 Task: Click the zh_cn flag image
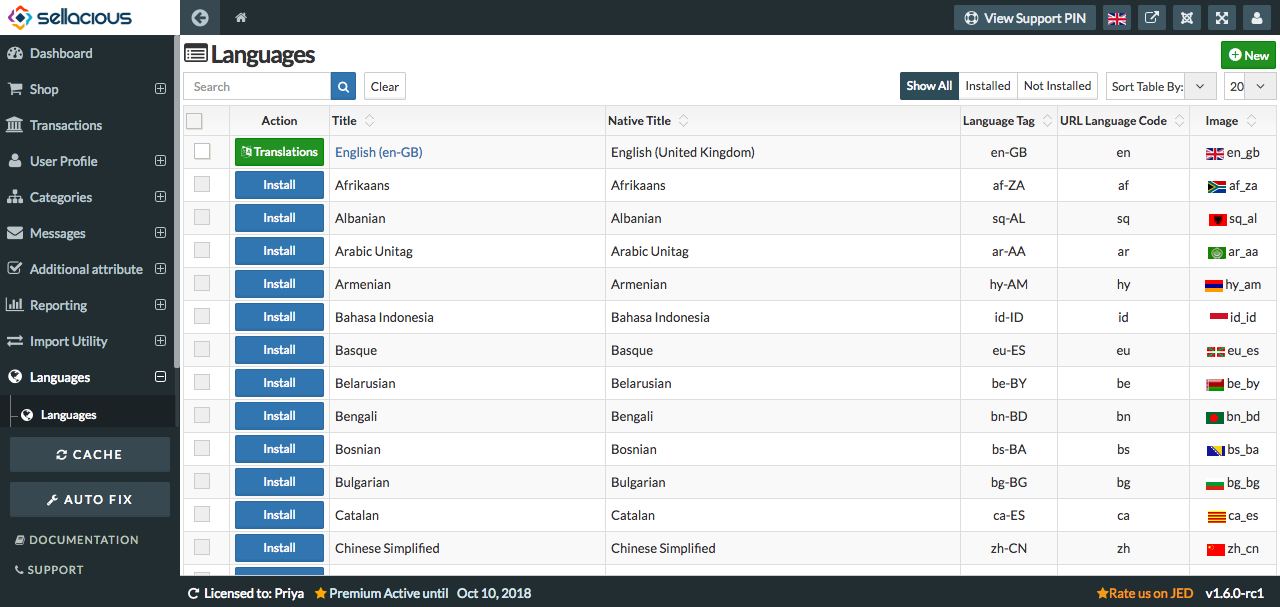(1215, 549)
